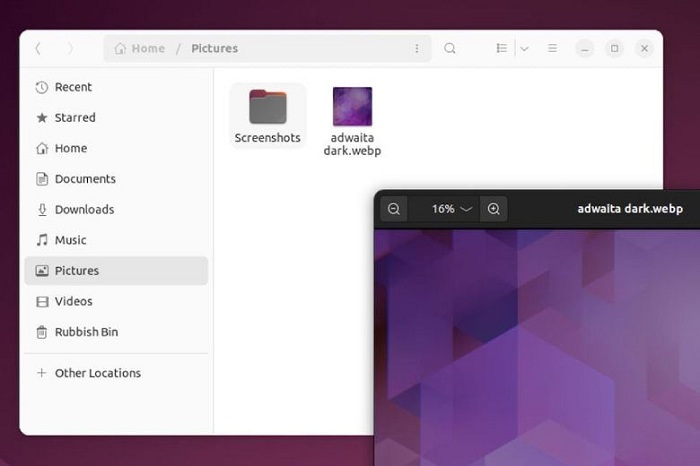Image resolution: width=700 pixels, height=466 pixels.
Task: Maximize the Files window
Action: 615,48
